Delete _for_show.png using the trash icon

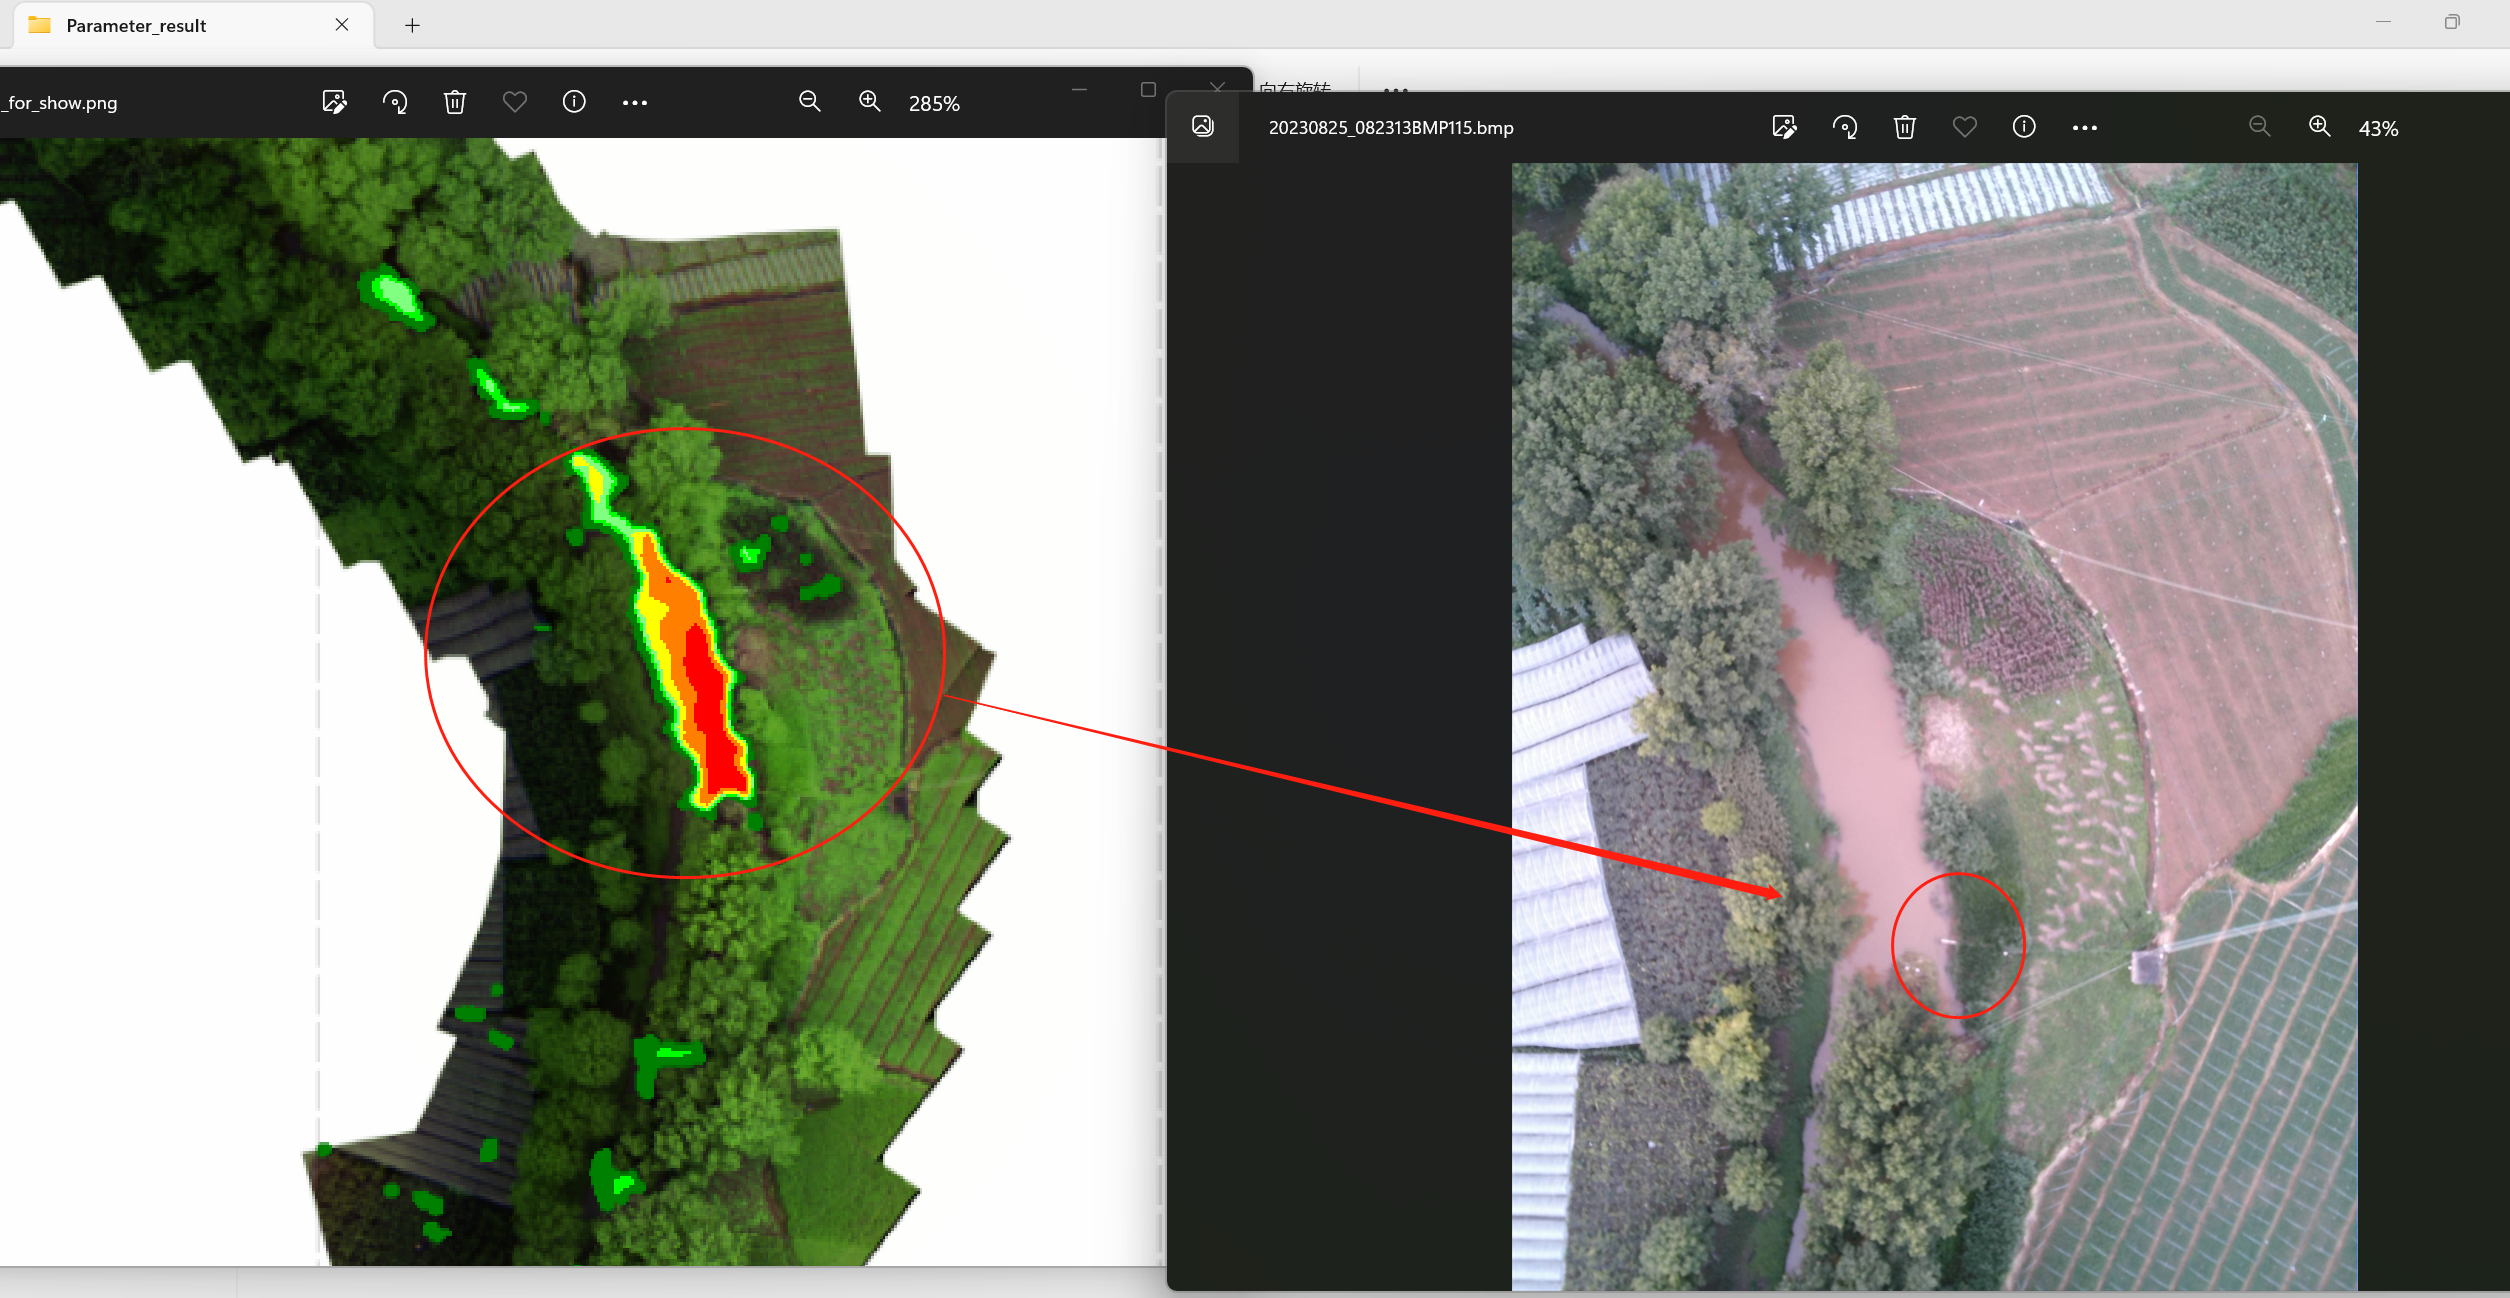(455, 102)
